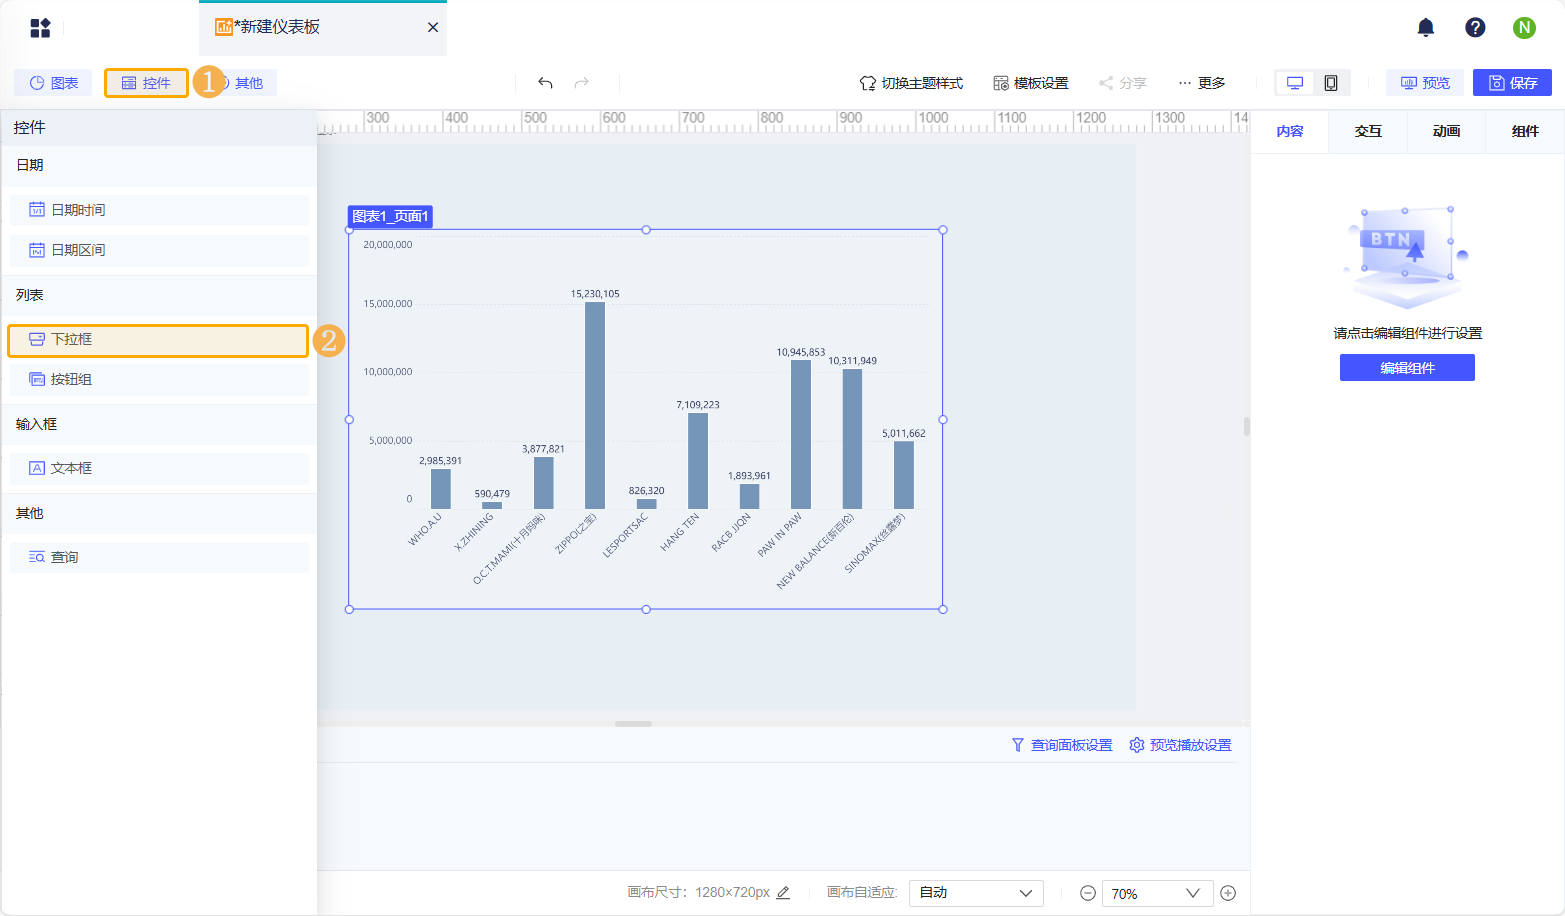This screenshot has width=1565, height=916.
Task: Click the 保存 save button
Action: 1512,83
